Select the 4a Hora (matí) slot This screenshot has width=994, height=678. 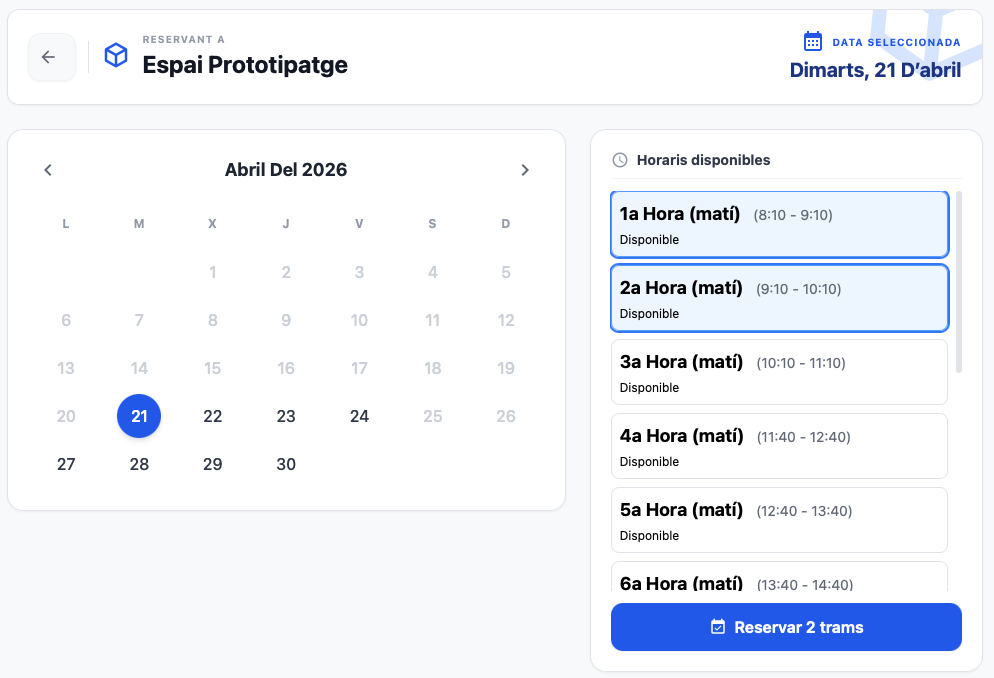(778, 446)
